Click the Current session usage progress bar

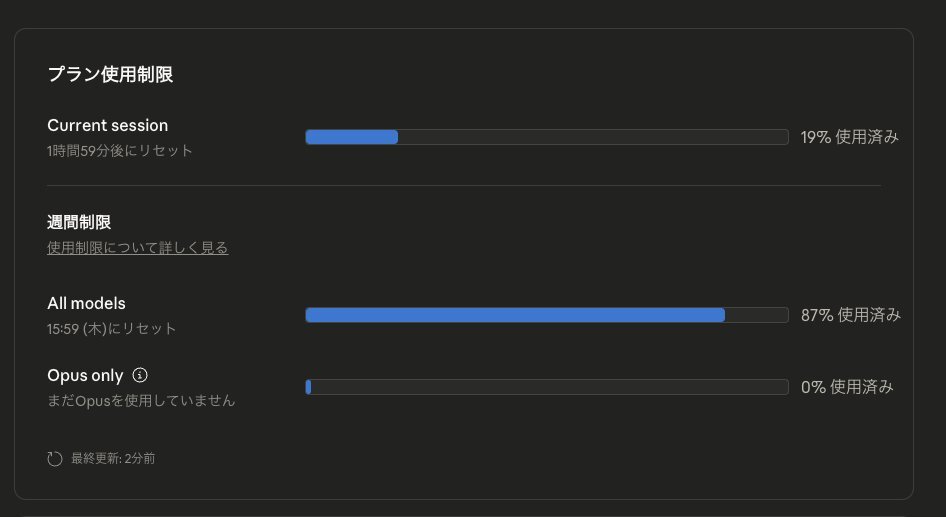point(546,137)
